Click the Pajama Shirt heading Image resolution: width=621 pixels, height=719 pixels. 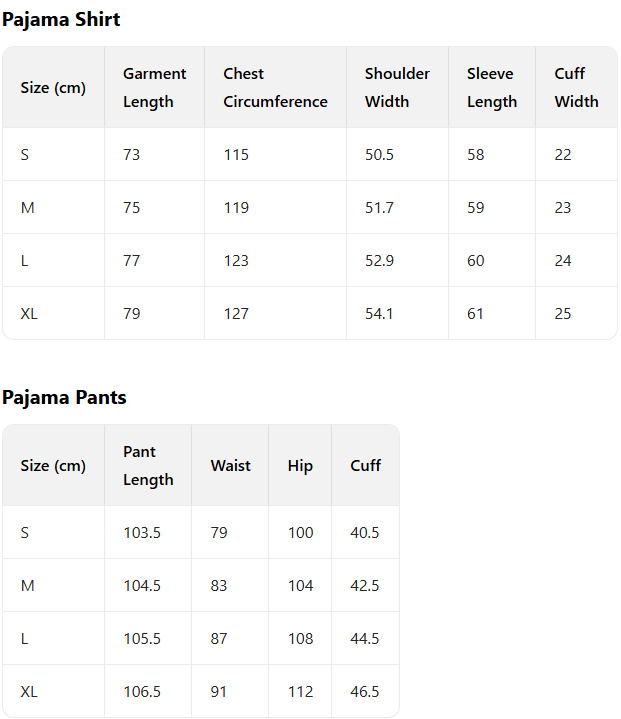(x=61, y=19)
